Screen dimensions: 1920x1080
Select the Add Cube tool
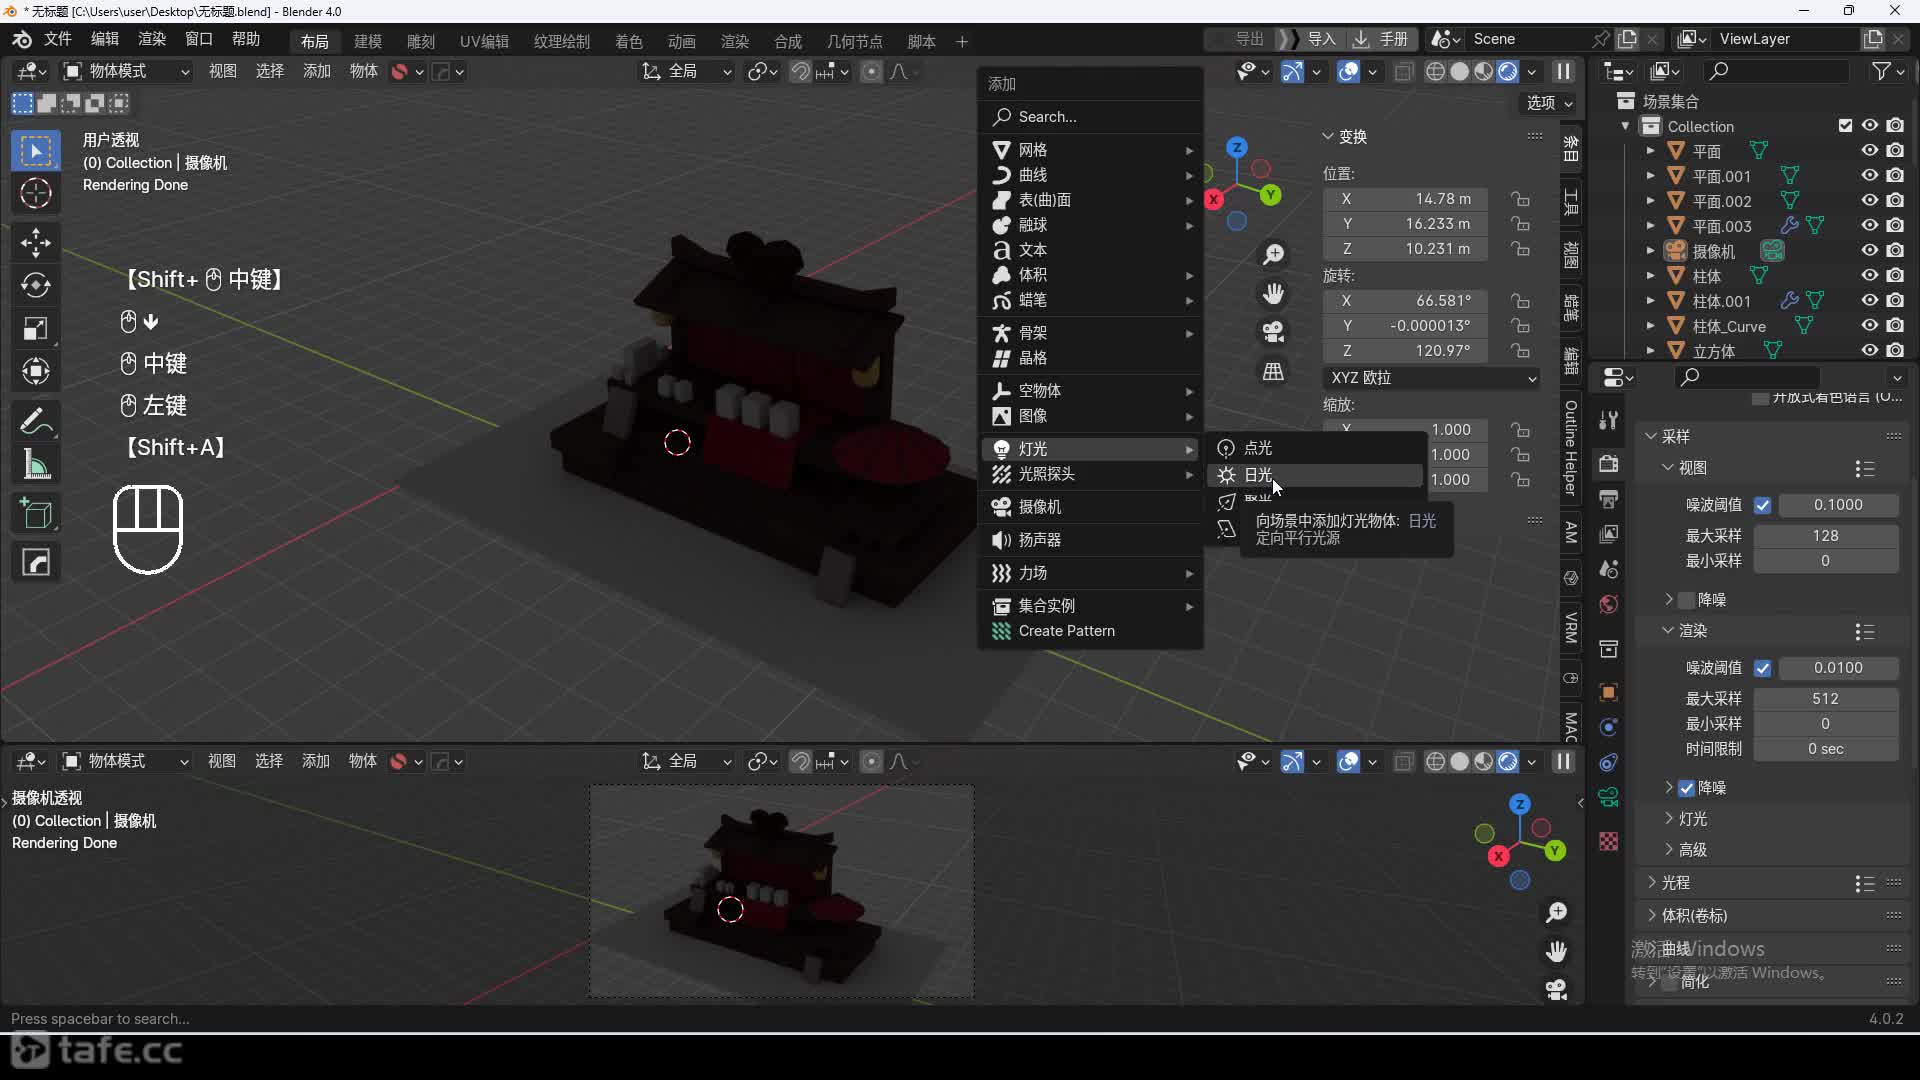(36, 514)
